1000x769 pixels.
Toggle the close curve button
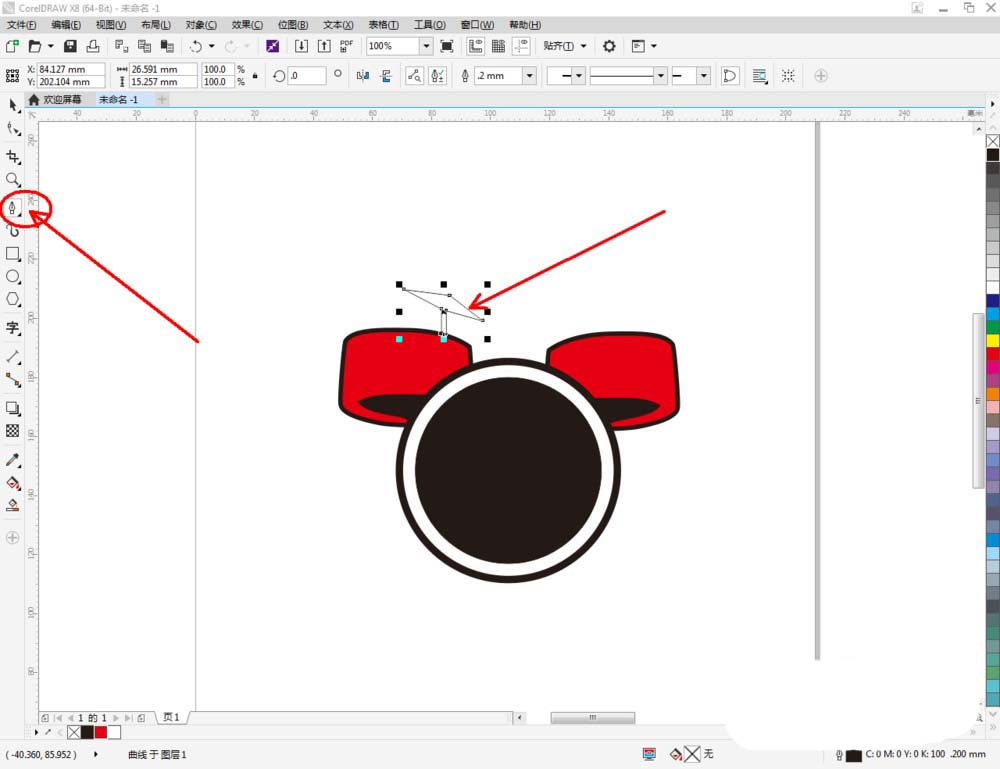[x=729, y=76]
